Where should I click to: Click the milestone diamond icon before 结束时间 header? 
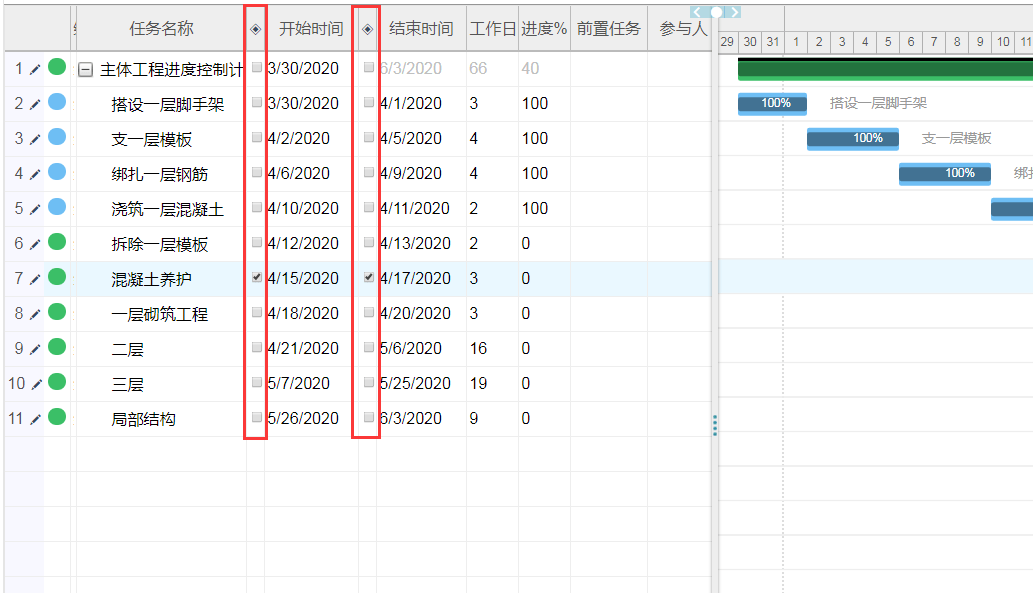368,30
